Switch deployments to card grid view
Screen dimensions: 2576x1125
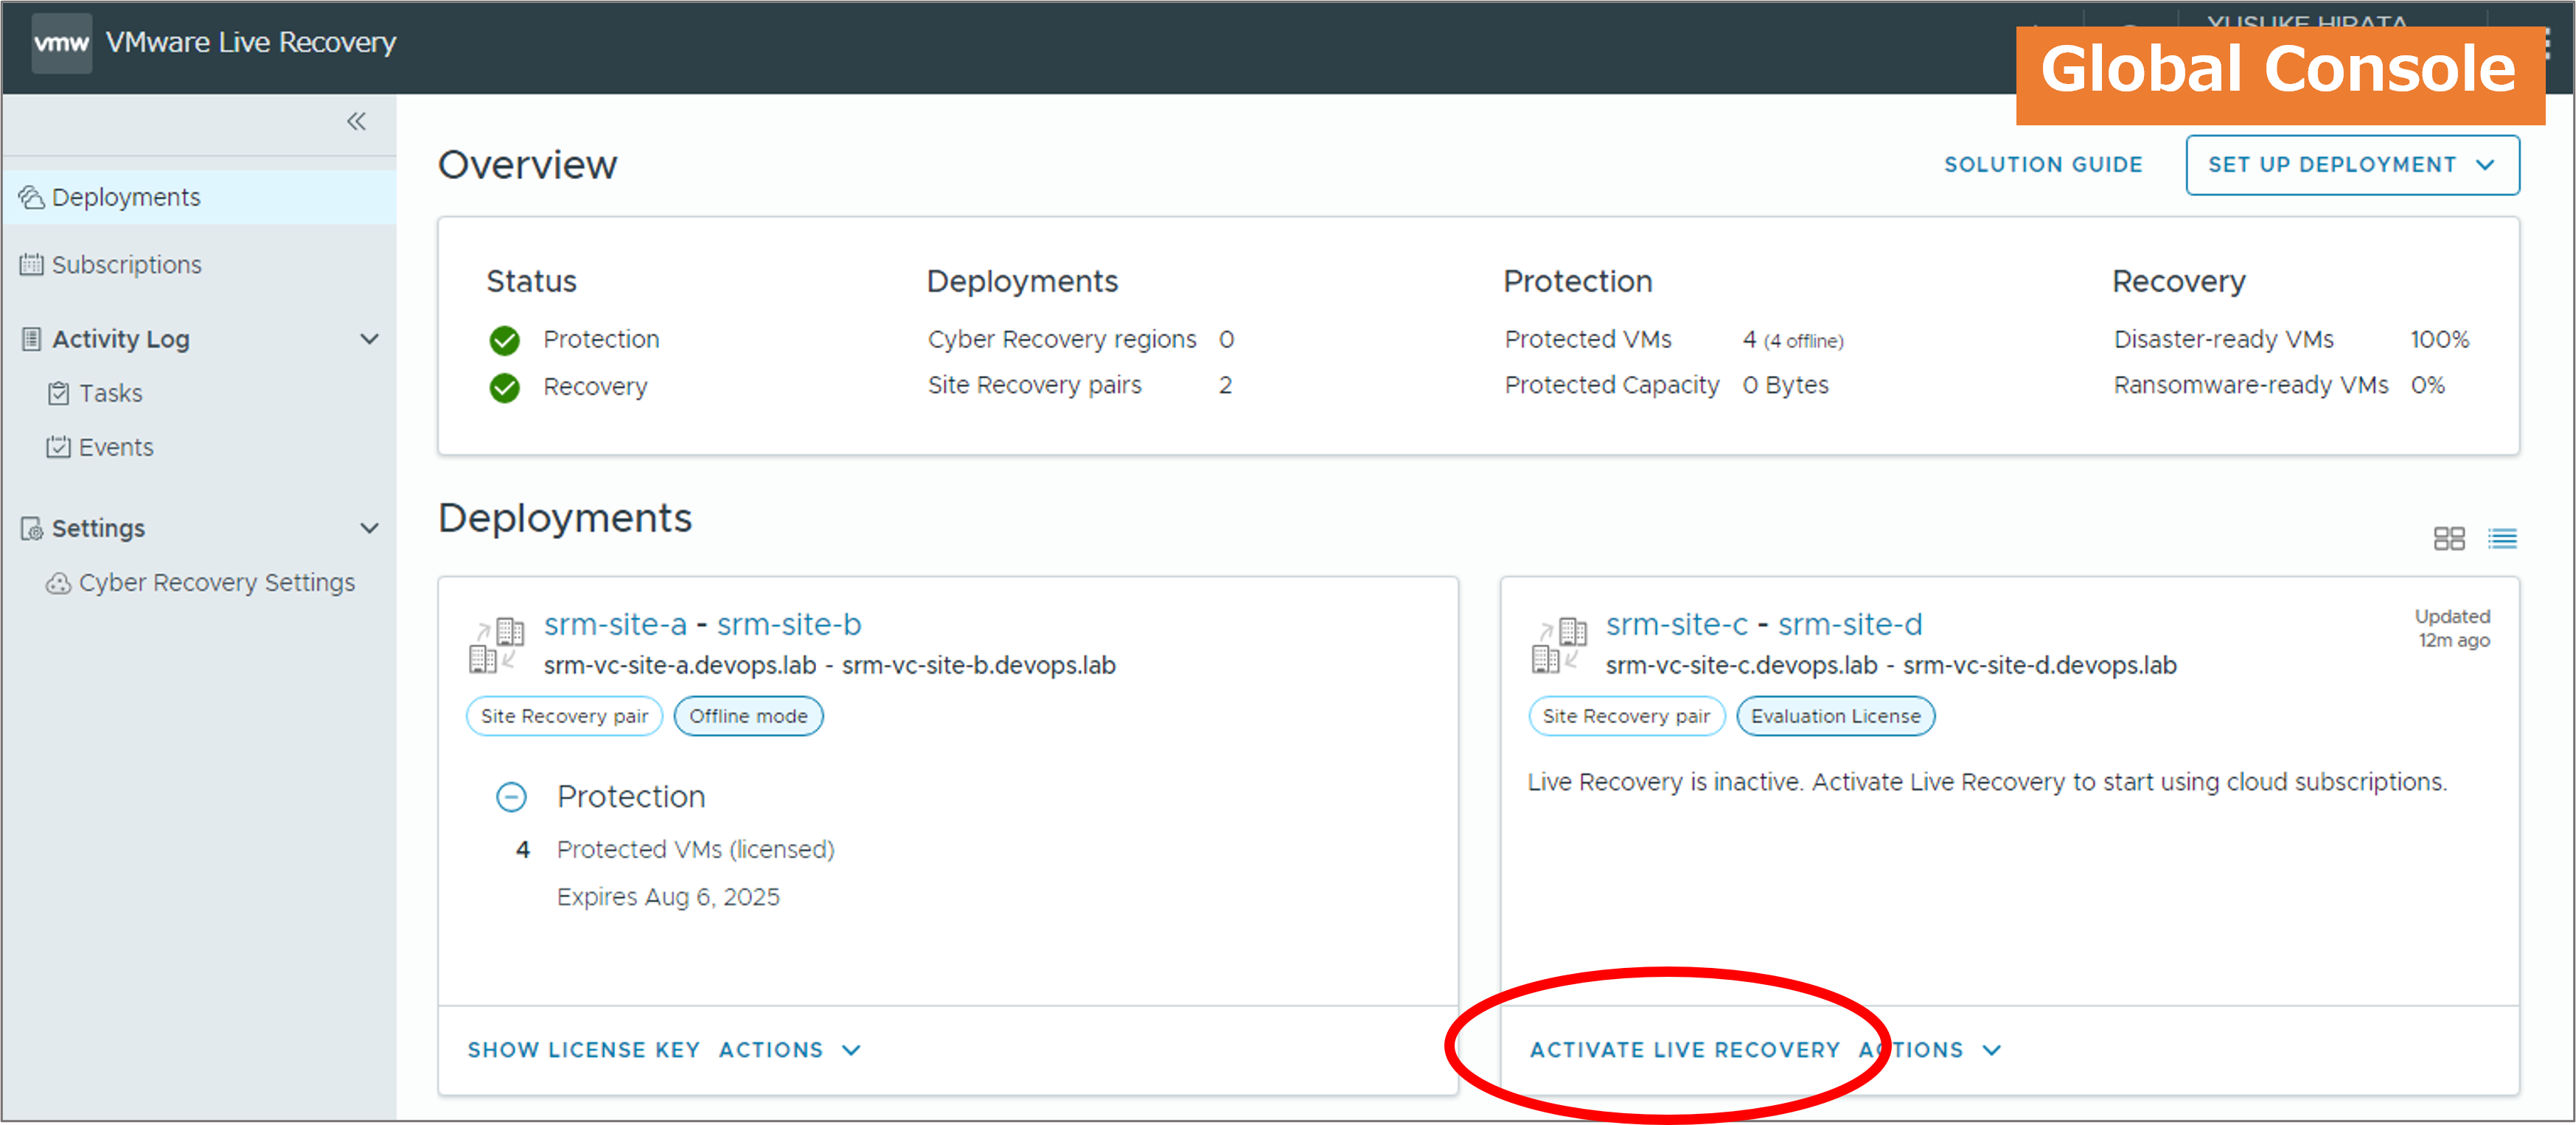pos(2449,540)
